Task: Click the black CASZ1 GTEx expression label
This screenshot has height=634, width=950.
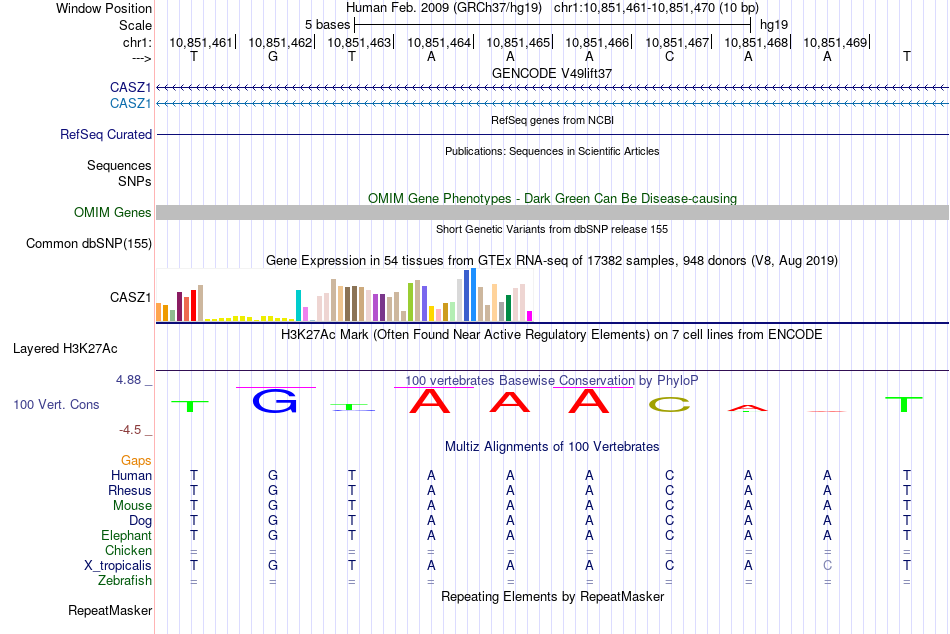Action: click(130, 297)
